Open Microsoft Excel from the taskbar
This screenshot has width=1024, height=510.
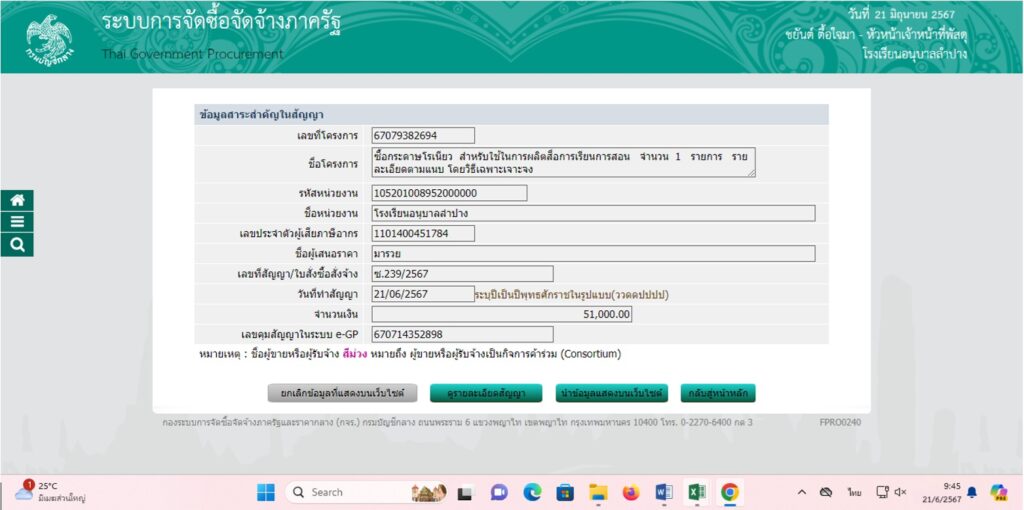[x=697, y=492]
